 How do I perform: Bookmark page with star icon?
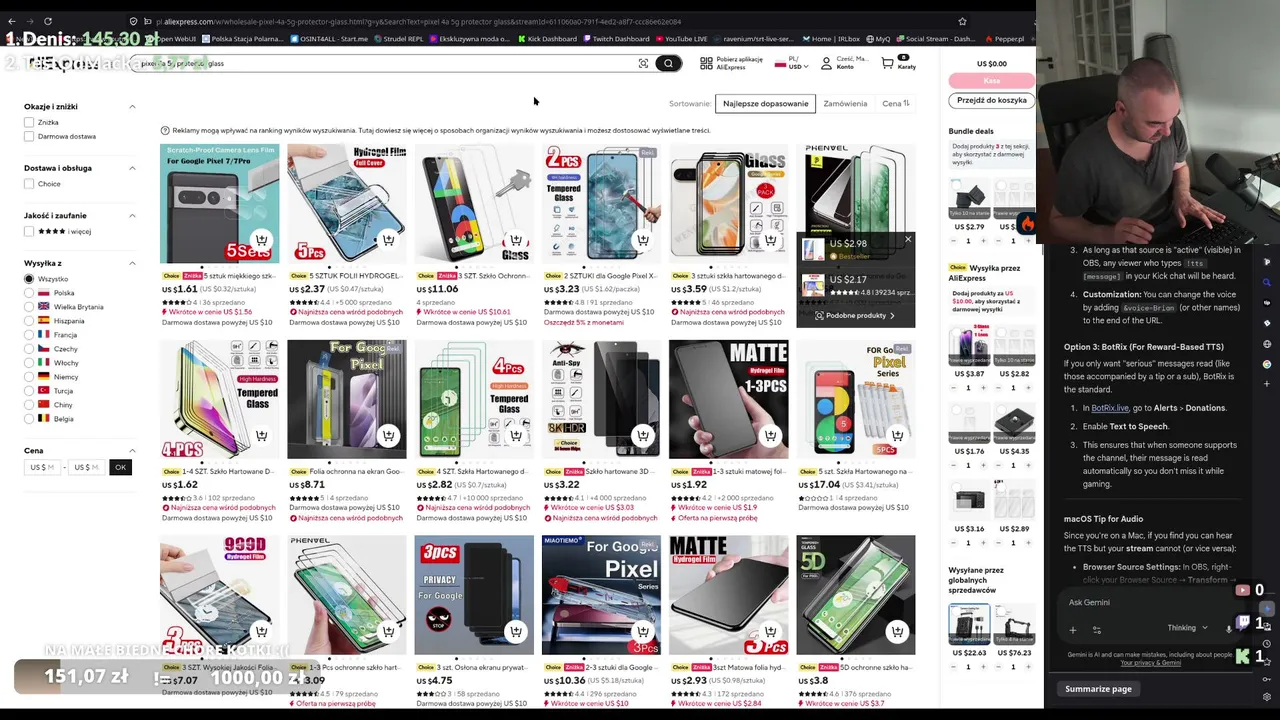pyautogui.click(x=962, y=21)
